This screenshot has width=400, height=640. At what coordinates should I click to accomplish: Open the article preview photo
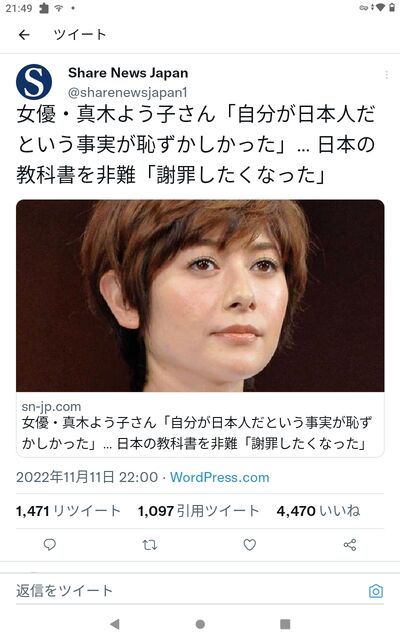[x=200, y=296]
